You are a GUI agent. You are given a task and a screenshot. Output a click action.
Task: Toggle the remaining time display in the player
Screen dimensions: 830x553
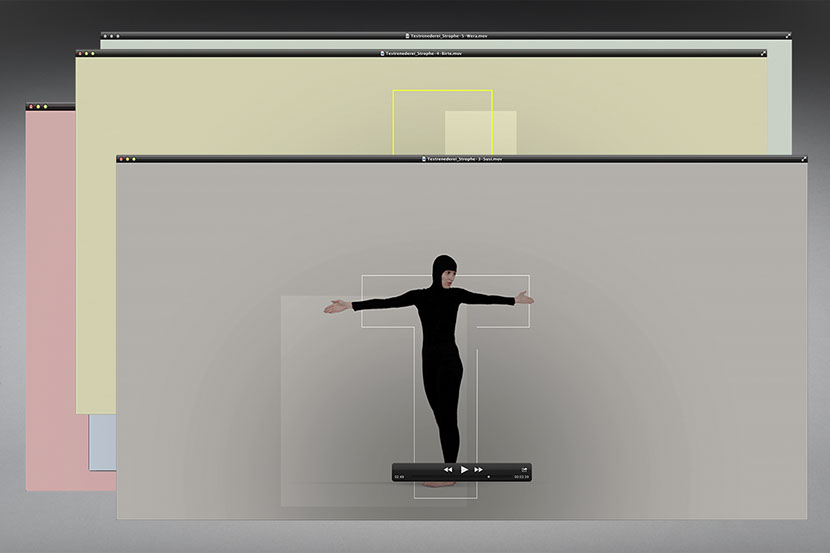[x=521, y=478]
